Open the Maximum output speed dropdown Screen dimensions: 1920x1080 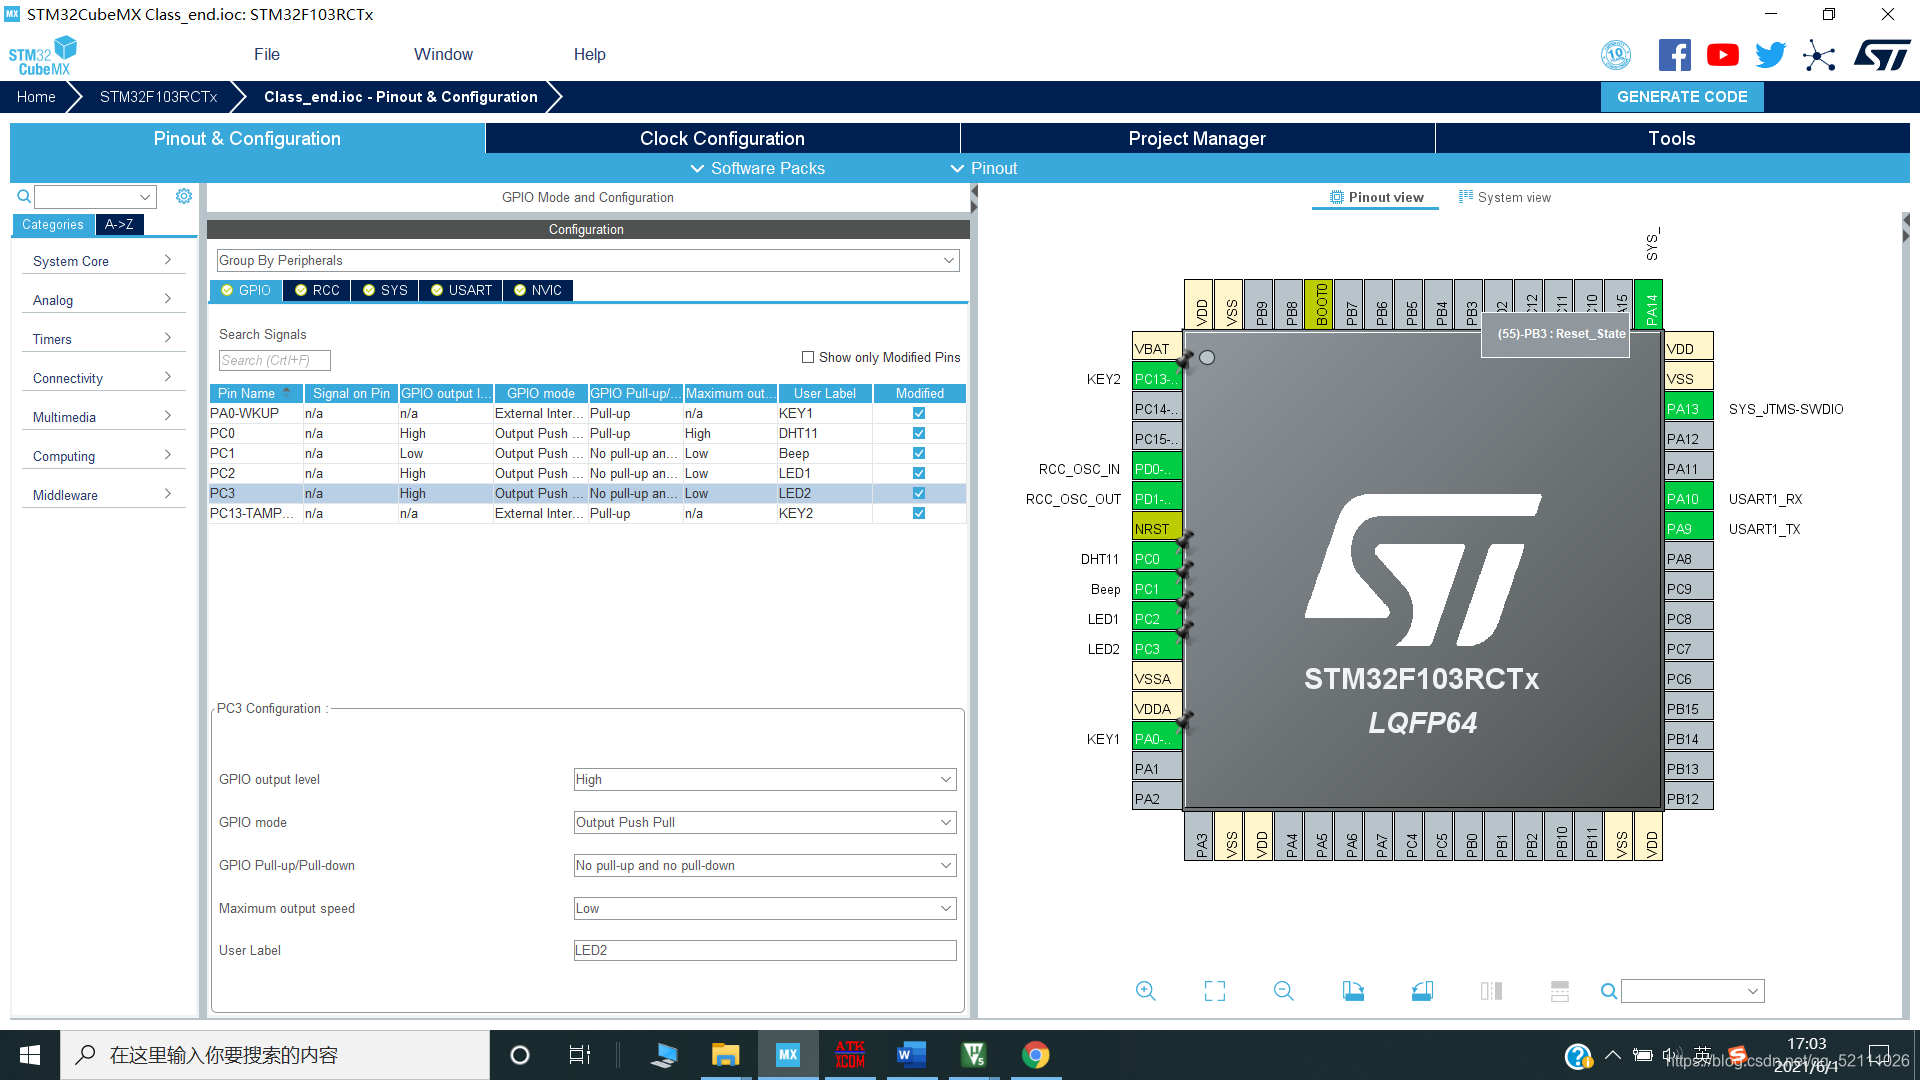(x=765, y=908)
